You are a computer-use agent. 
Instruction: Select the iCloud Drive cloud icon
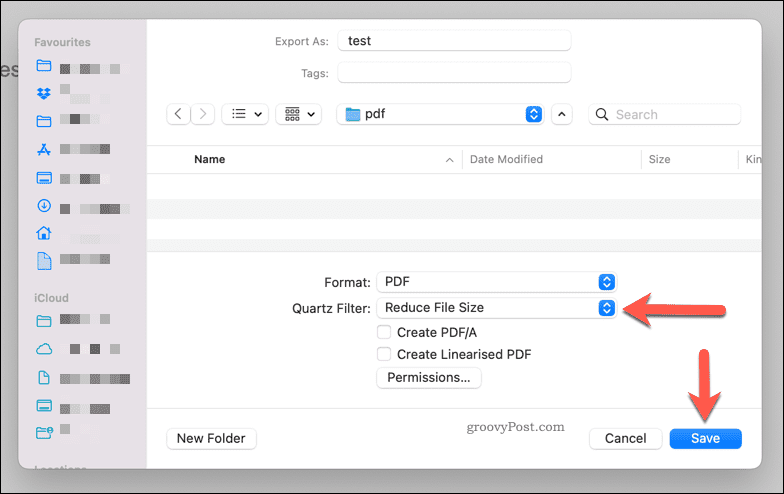click(x=43, y=349)
